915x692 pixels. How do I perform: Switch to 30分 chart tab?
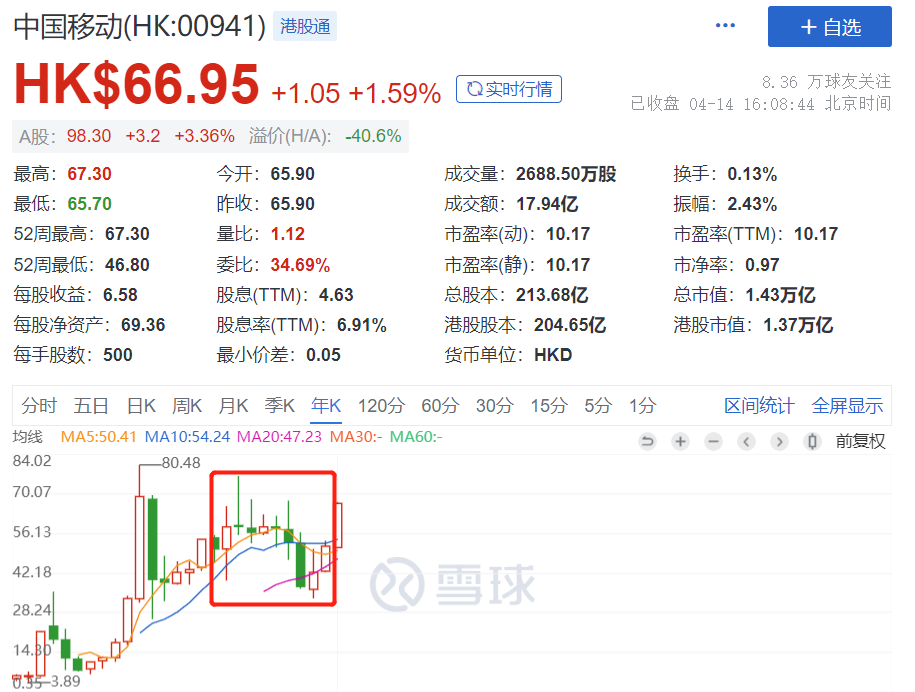tap(495, 406)
